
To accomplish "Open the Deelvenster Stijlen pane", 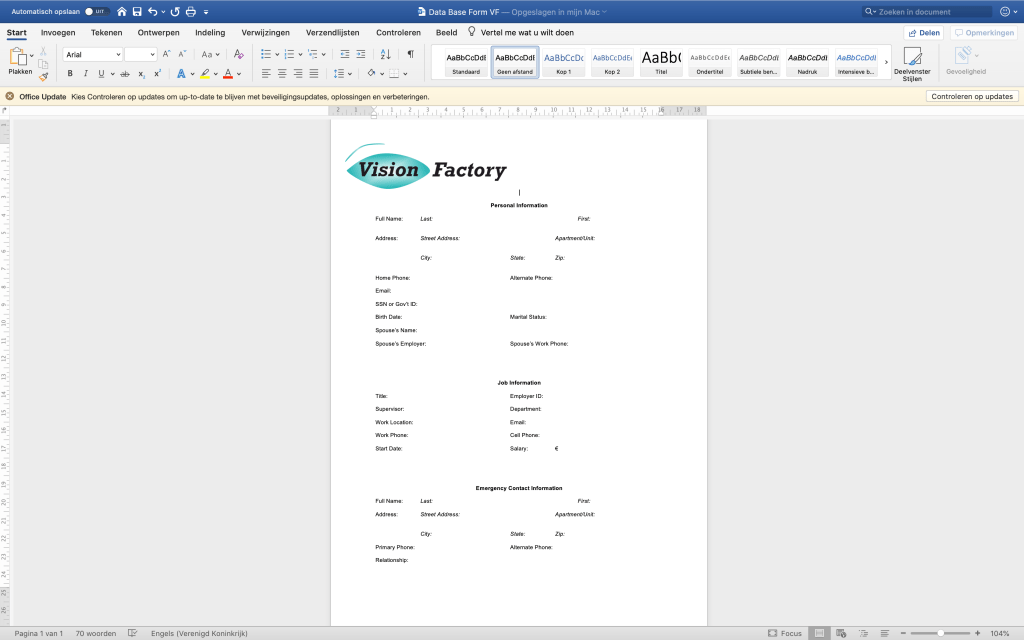I will (x=911, y=63).
